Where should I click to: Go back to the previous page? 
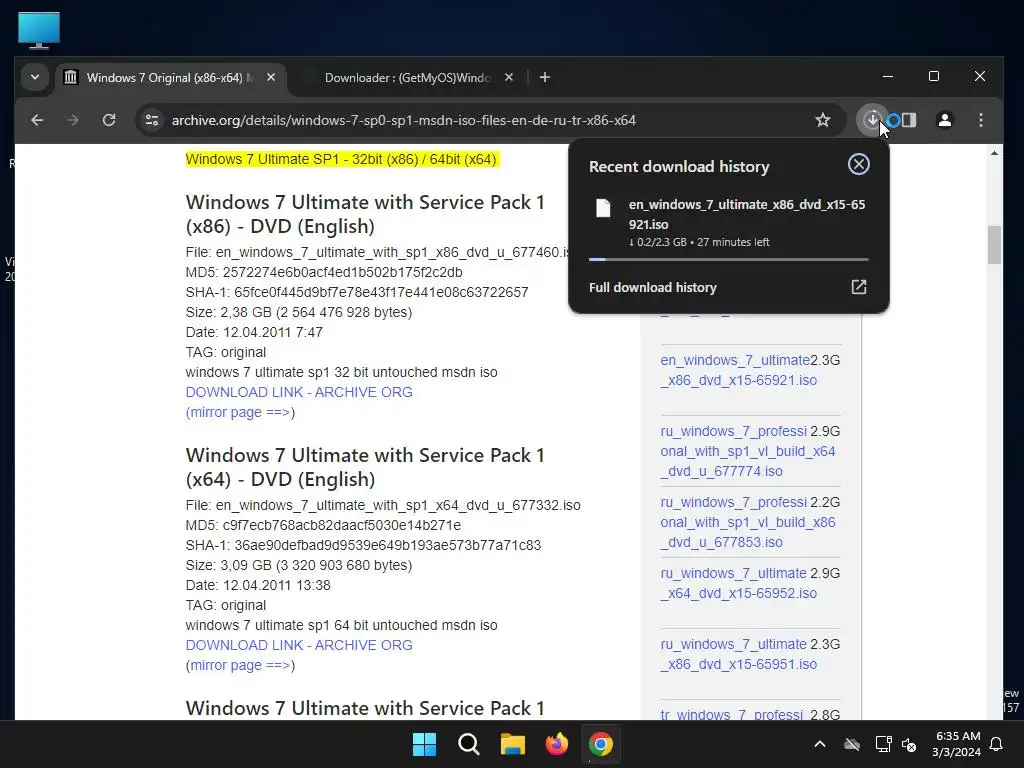click(37, 120)
